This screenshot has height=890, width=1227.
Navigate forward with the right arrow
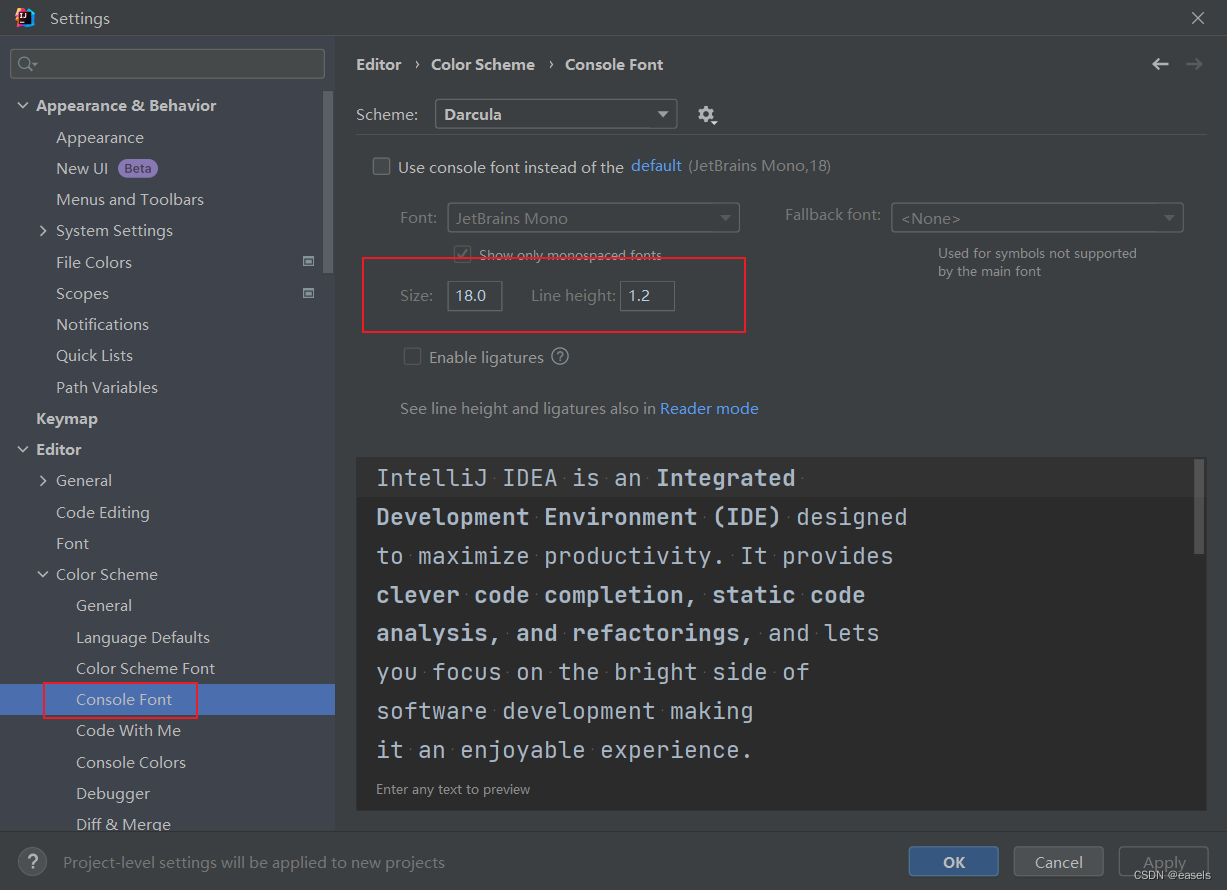point(1194,64)
